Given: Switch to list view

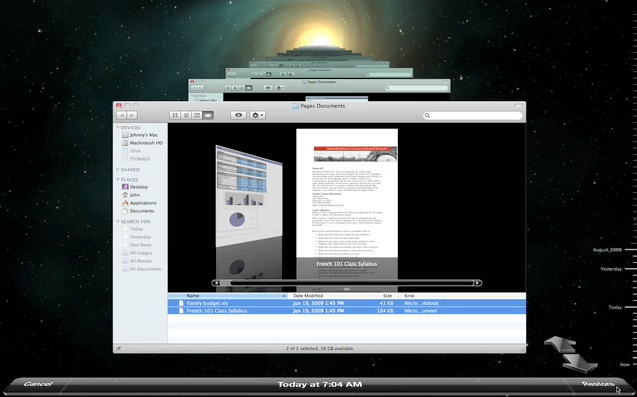Looking at the screenshot, I should pos(186,115).
